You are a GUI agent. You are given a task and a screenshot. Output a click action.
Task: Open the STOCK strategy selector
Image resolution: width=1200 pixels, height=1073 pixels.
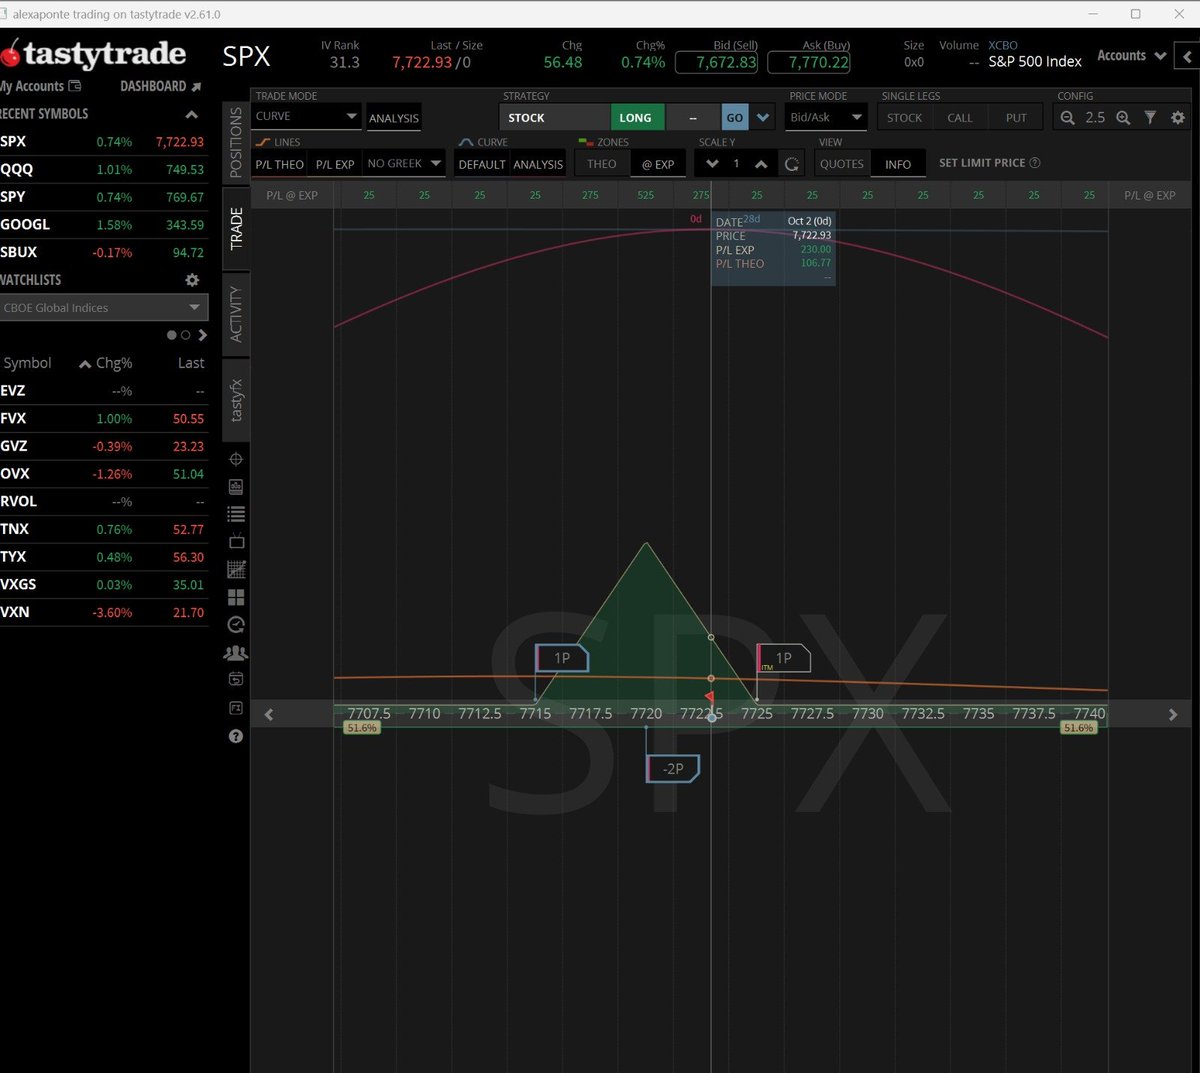(x=555, y=118)
